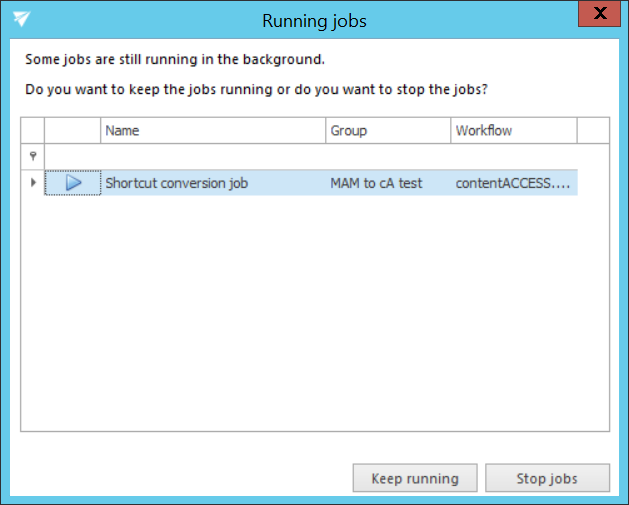Click the Name filter field in filter row
The image size is (629, 505).
(x=213, y=156)
